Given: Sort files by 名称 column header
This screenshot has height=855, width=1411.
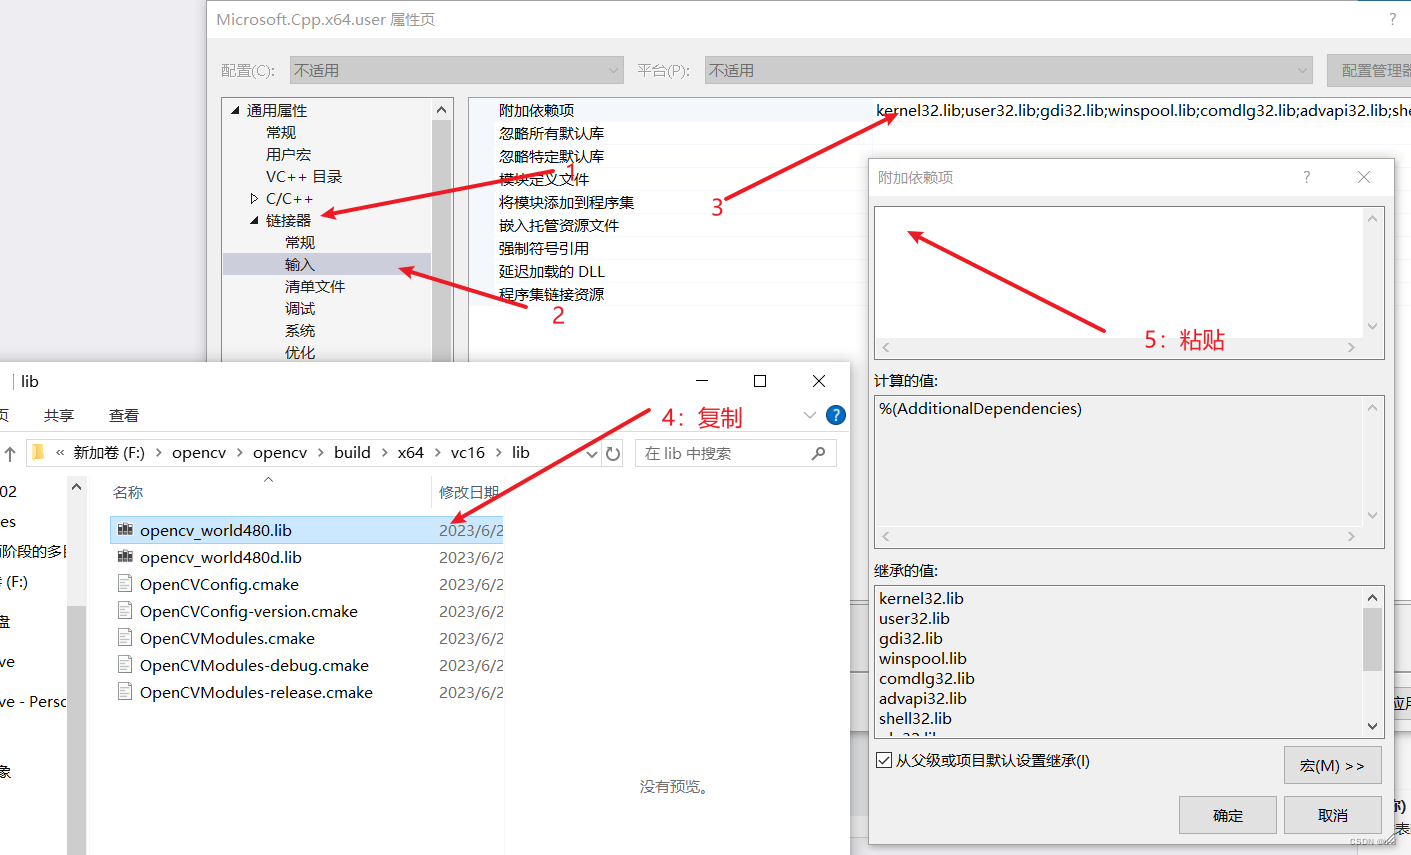Looking at the screenshot, I should (128, 492).
